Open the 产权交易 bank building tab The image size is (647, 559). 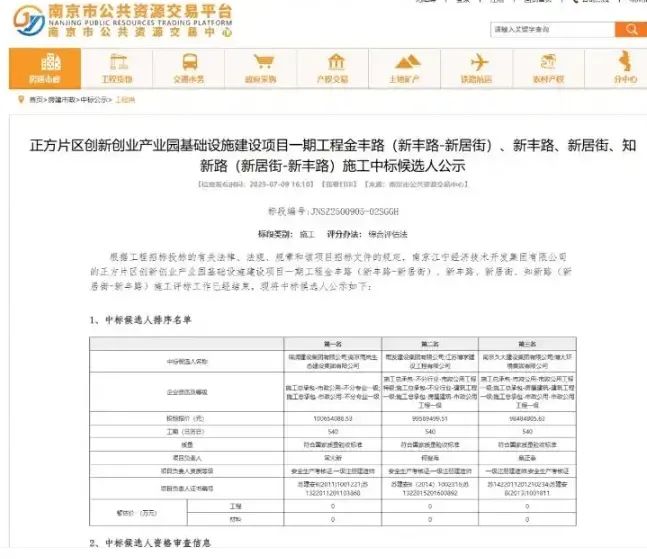tap(333, 68)
